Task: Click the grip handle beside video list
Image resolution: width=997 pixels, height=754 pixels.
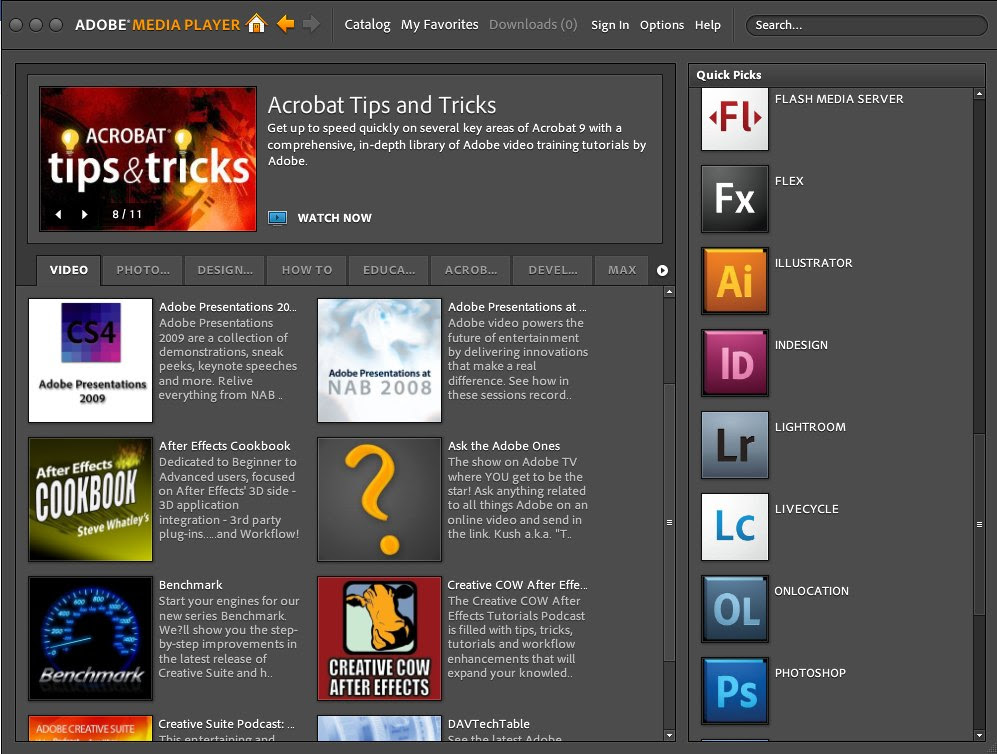Action: 669,523
